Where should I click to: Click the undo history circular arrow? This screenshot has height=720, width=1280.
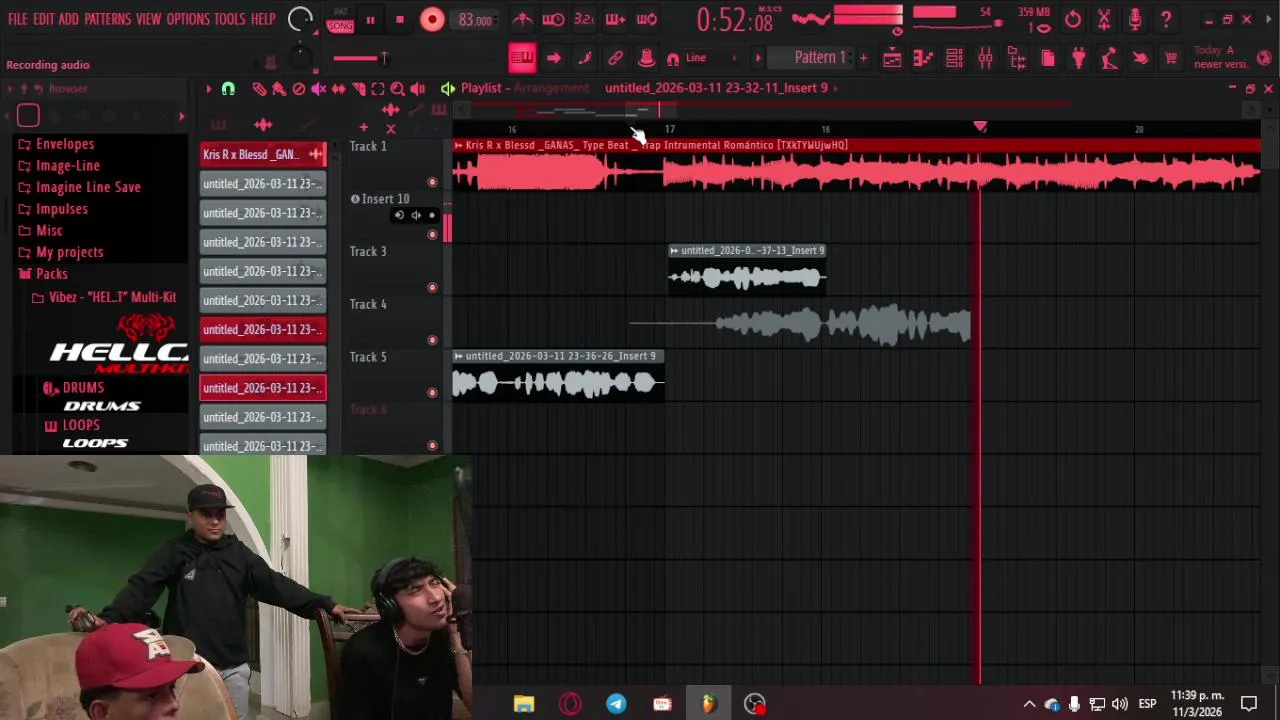coord(1073,19)
